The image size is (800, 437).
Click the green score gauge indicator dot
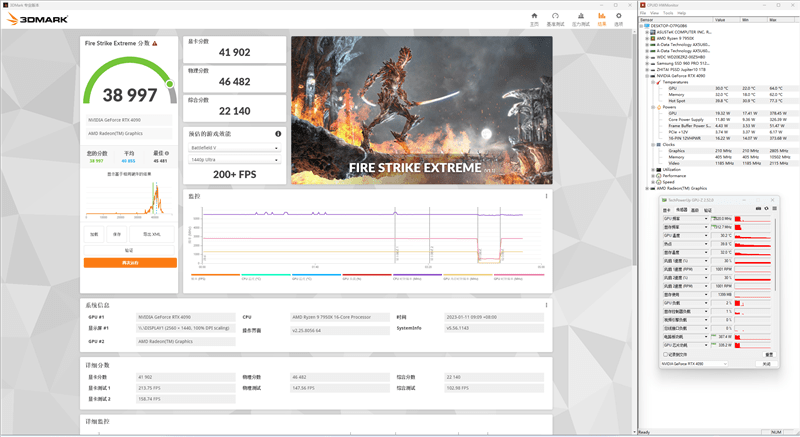[x=169, y=84]
